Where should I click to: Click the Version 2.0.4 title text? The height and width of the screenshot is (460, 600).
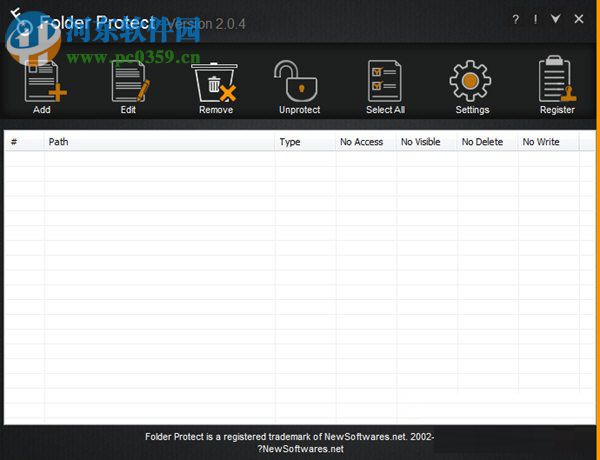pyautogui.click(x=207, y=24)
